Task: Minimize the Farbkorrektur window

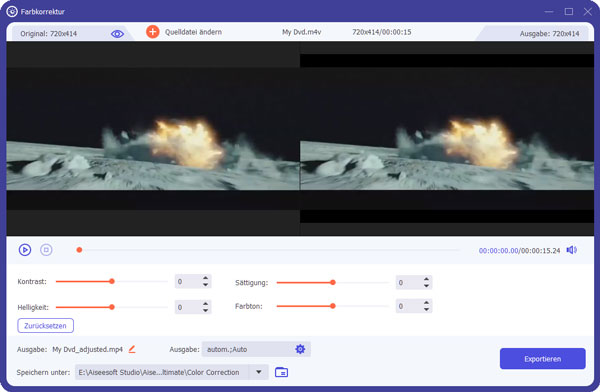Action: [549, 12]
